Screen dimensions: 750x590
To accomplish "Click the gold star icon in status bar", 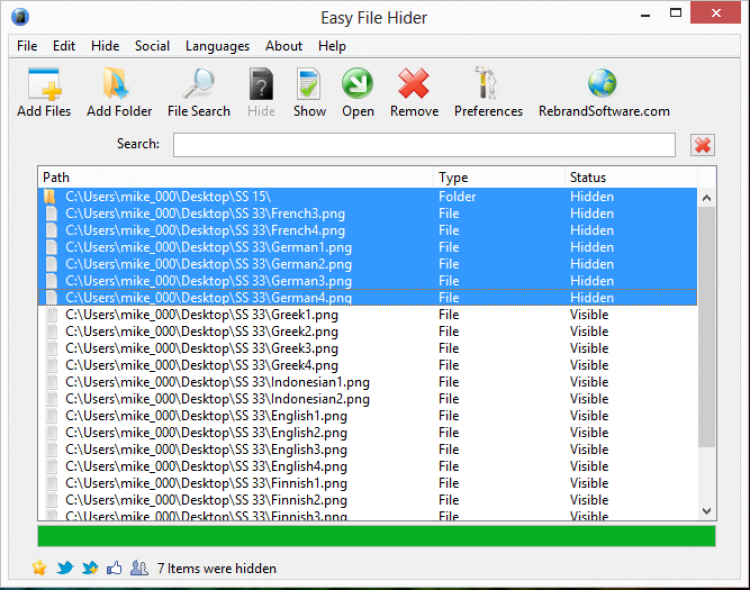I will pyautogui.click(x=40, y=568).
